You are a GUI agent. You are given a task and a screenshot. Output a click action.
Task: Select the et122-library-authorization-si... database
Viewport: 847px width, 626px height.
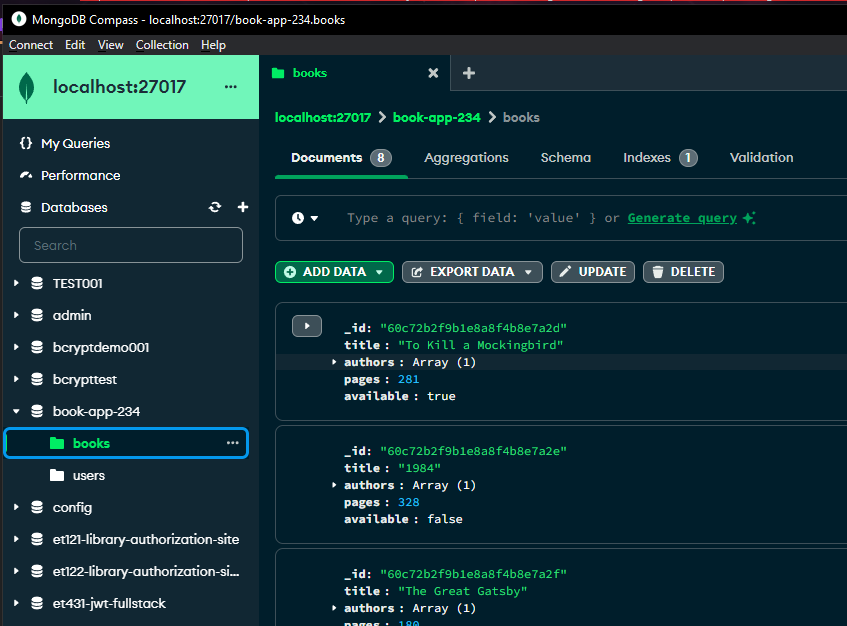pyautogui.click(x=146, y=571)
